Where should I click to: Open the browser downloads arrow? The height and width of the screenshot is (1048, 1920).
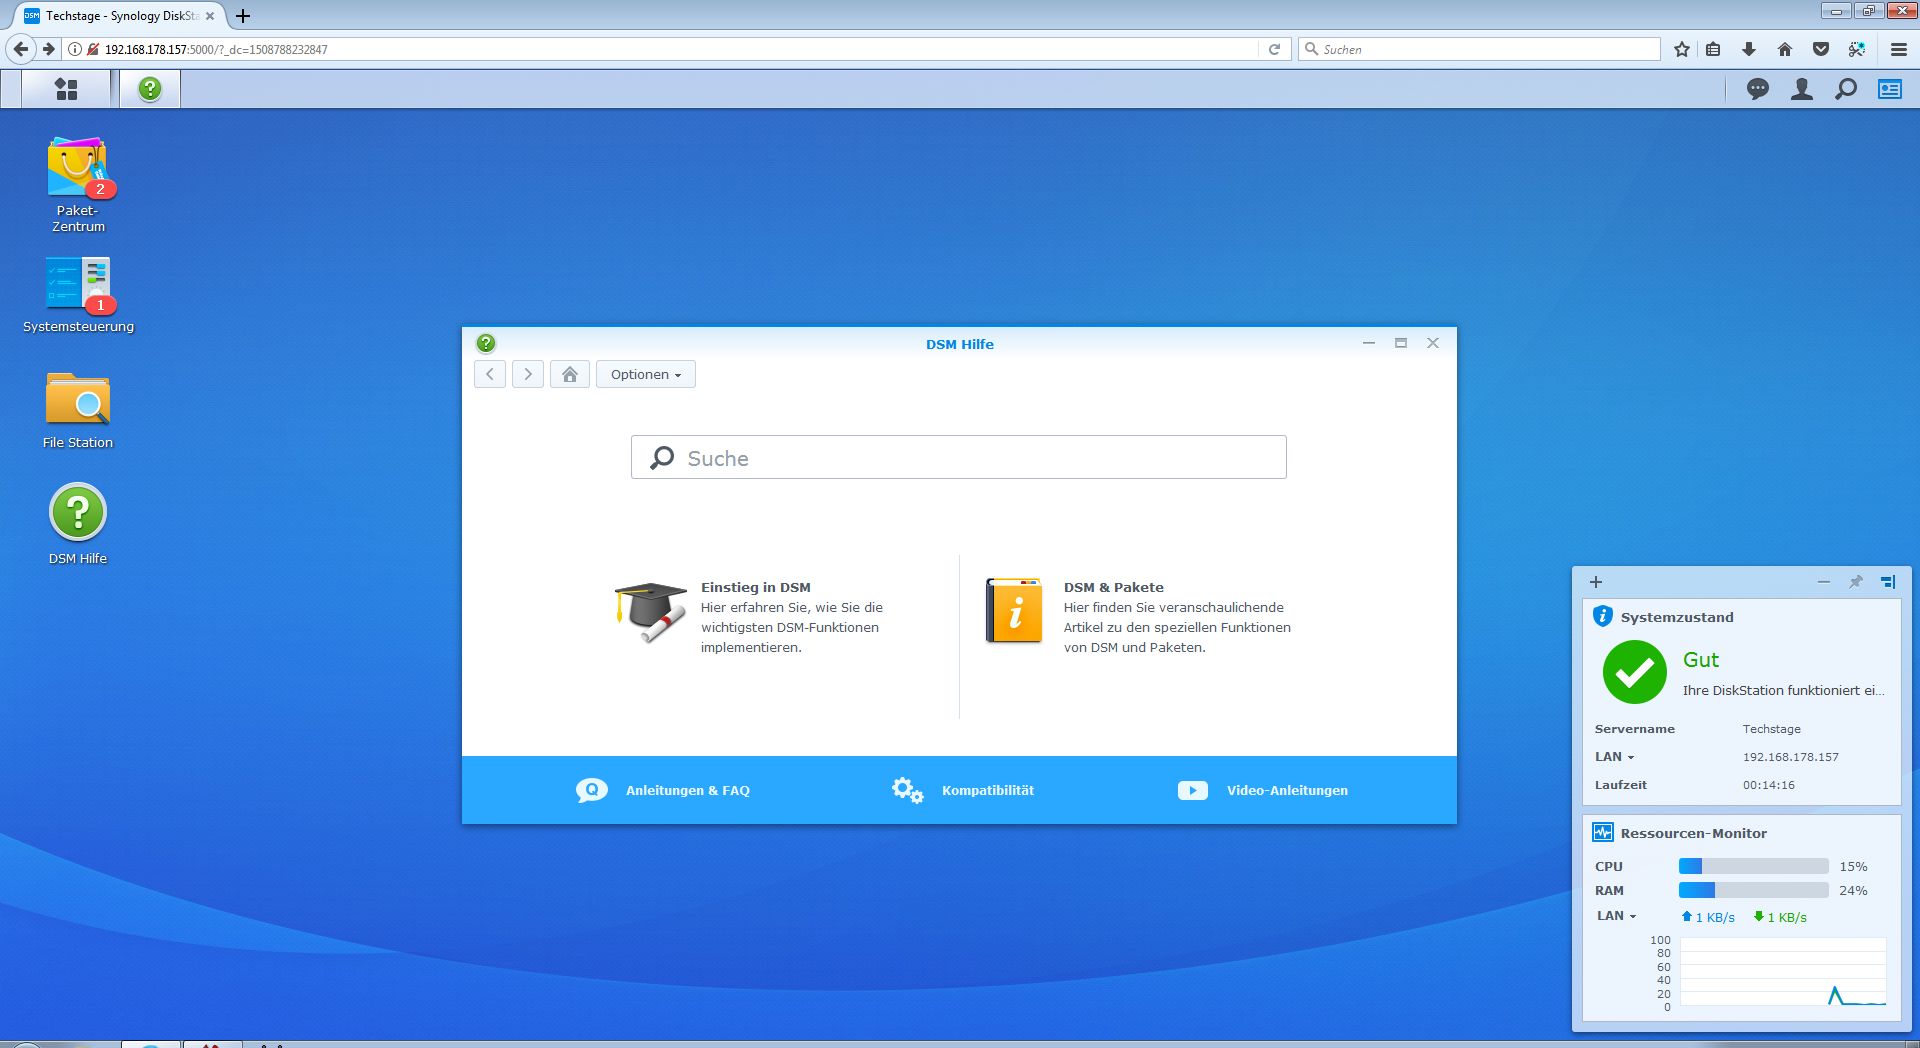click(1749, 49)
